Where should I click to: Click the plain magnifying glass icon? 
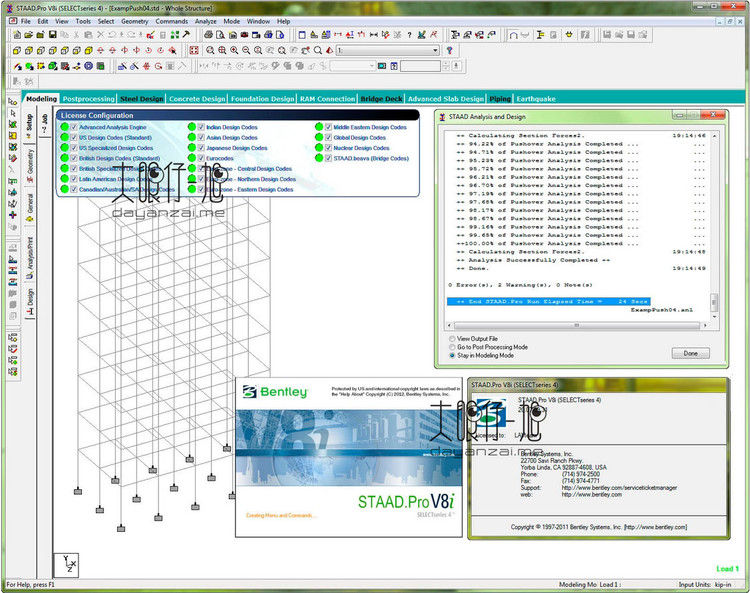(318, 50)
